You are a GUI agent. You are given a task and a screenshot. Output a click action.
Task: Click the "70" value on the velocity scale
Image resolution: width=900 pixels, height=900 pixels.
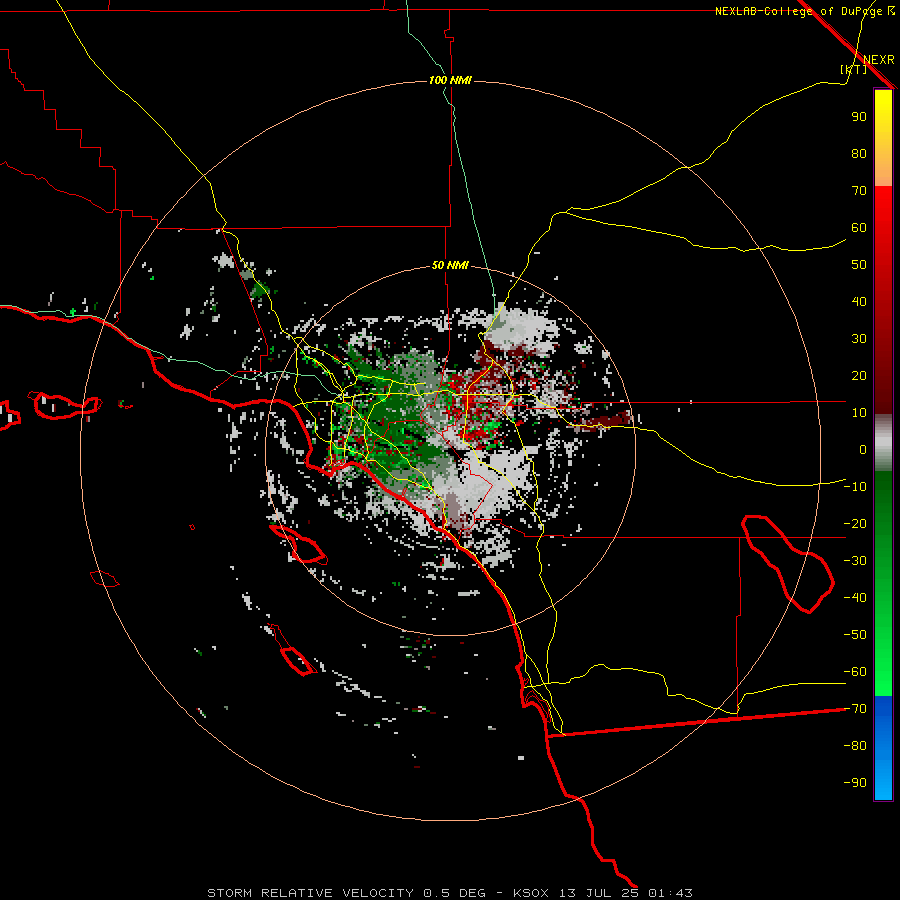pyautogui.click(x=859, y=191)
